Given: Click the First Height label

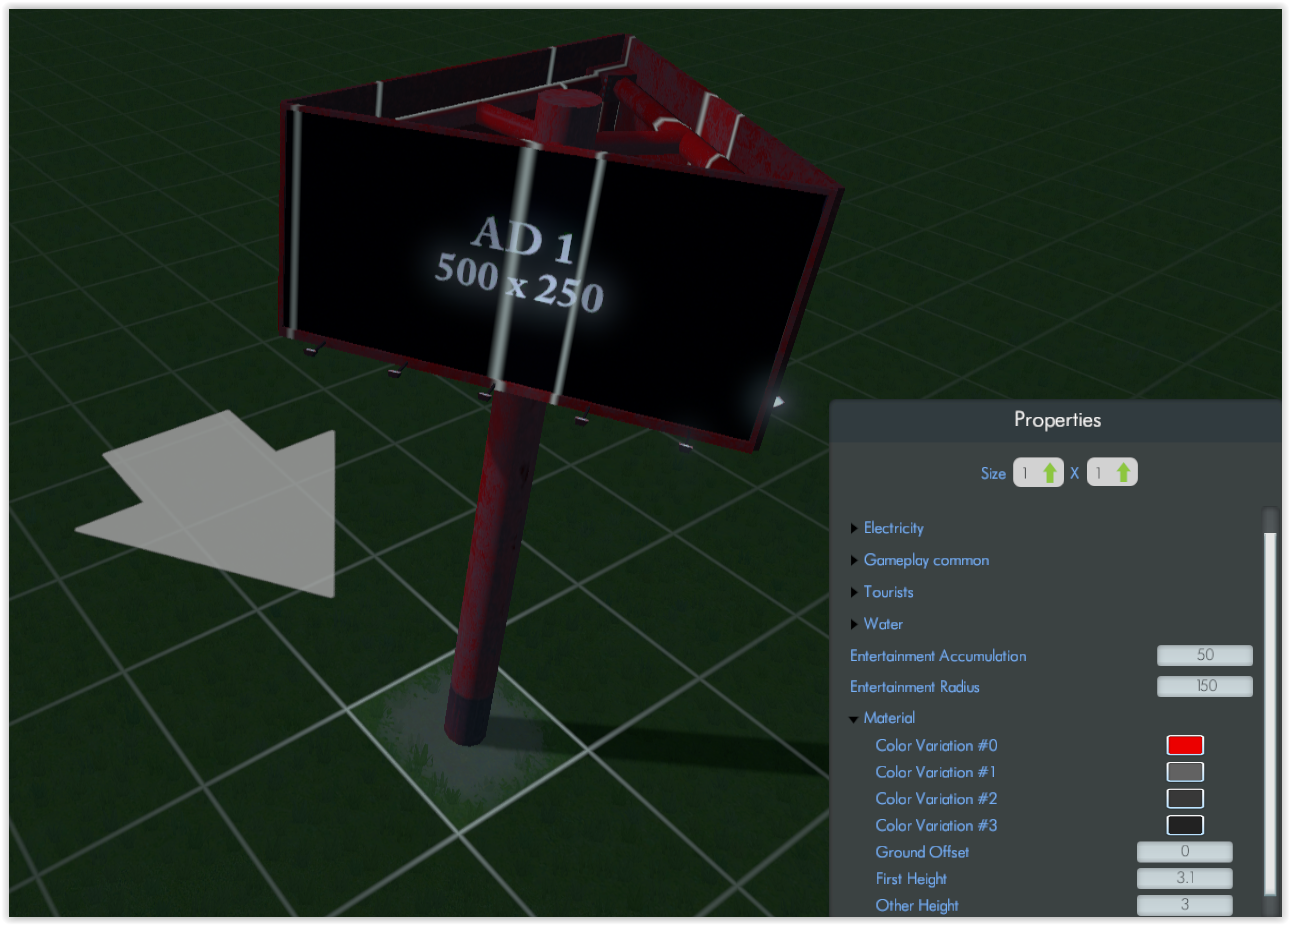Looking at the screenshot, I should coord(911,879).
